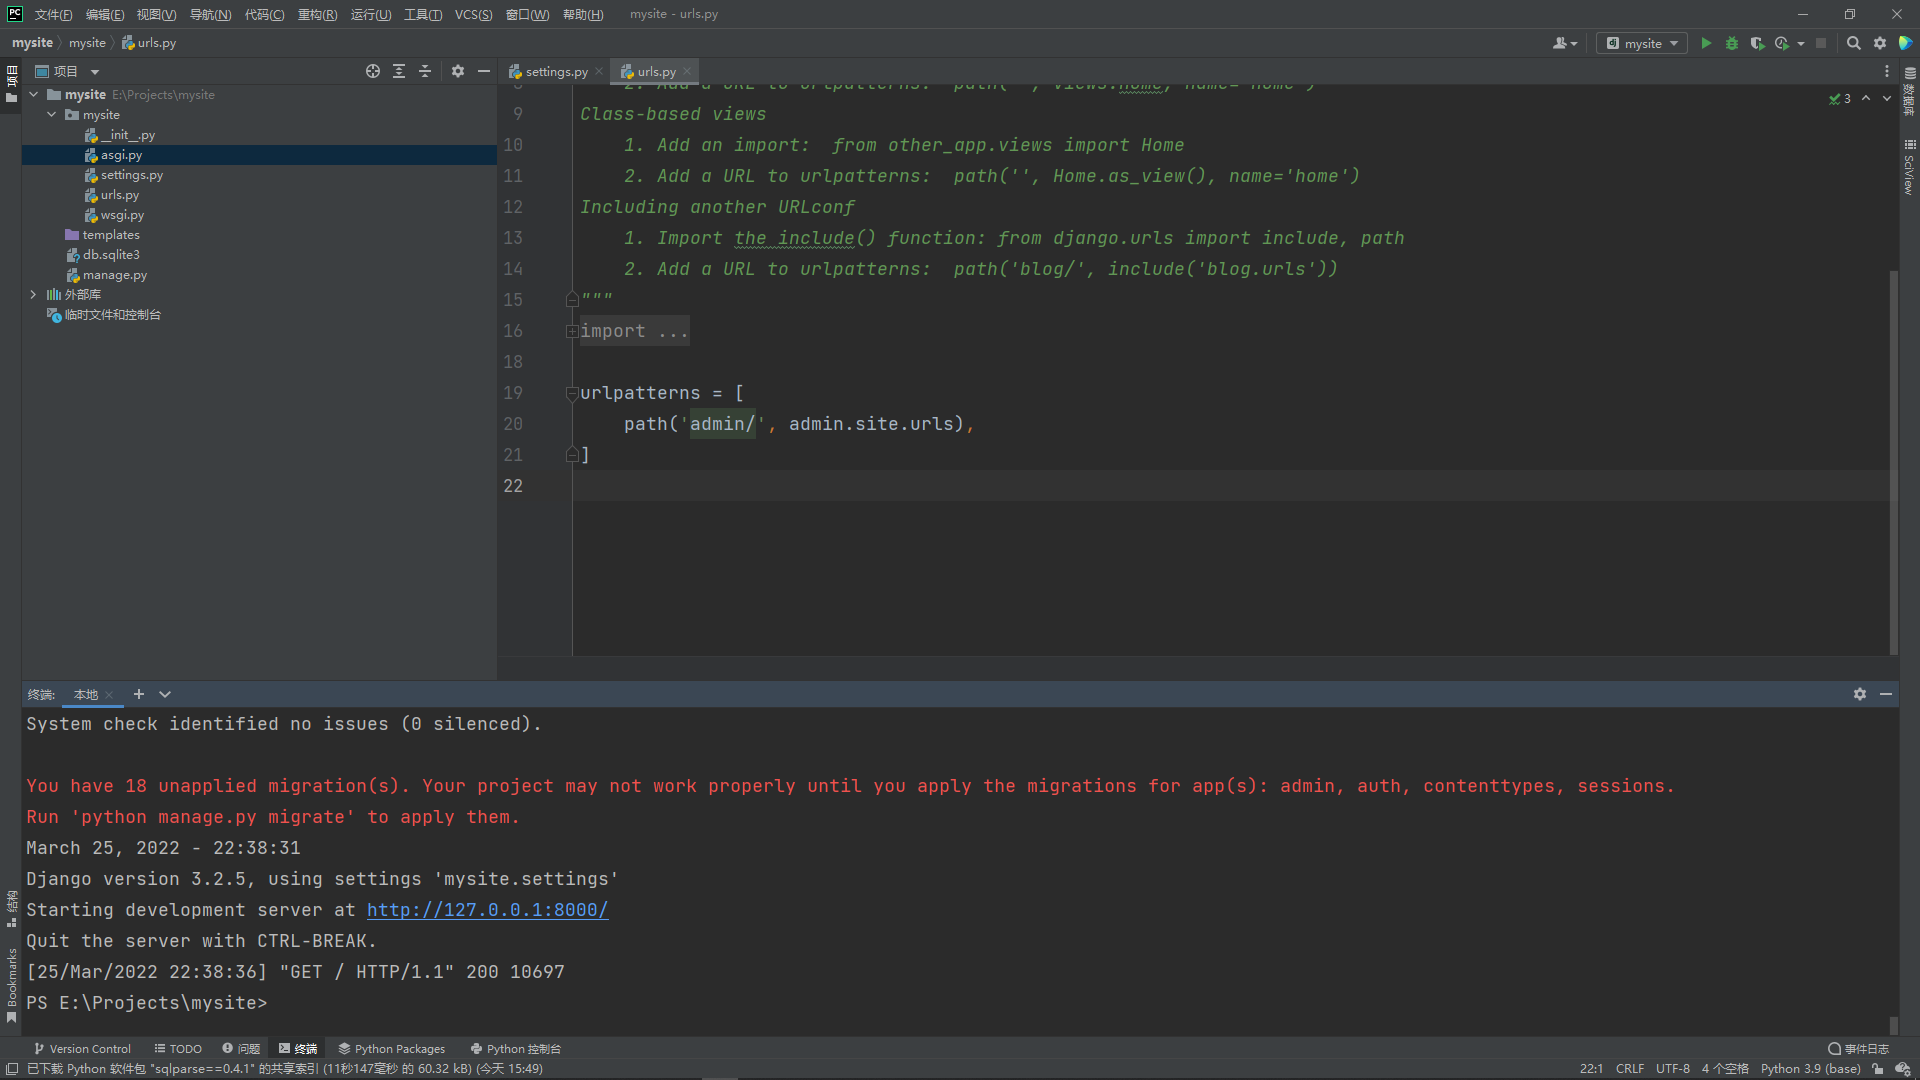This screenshot has height=1080, width=1920.
Task: Open the Version Control tool window
Action: coord(82,1049)
